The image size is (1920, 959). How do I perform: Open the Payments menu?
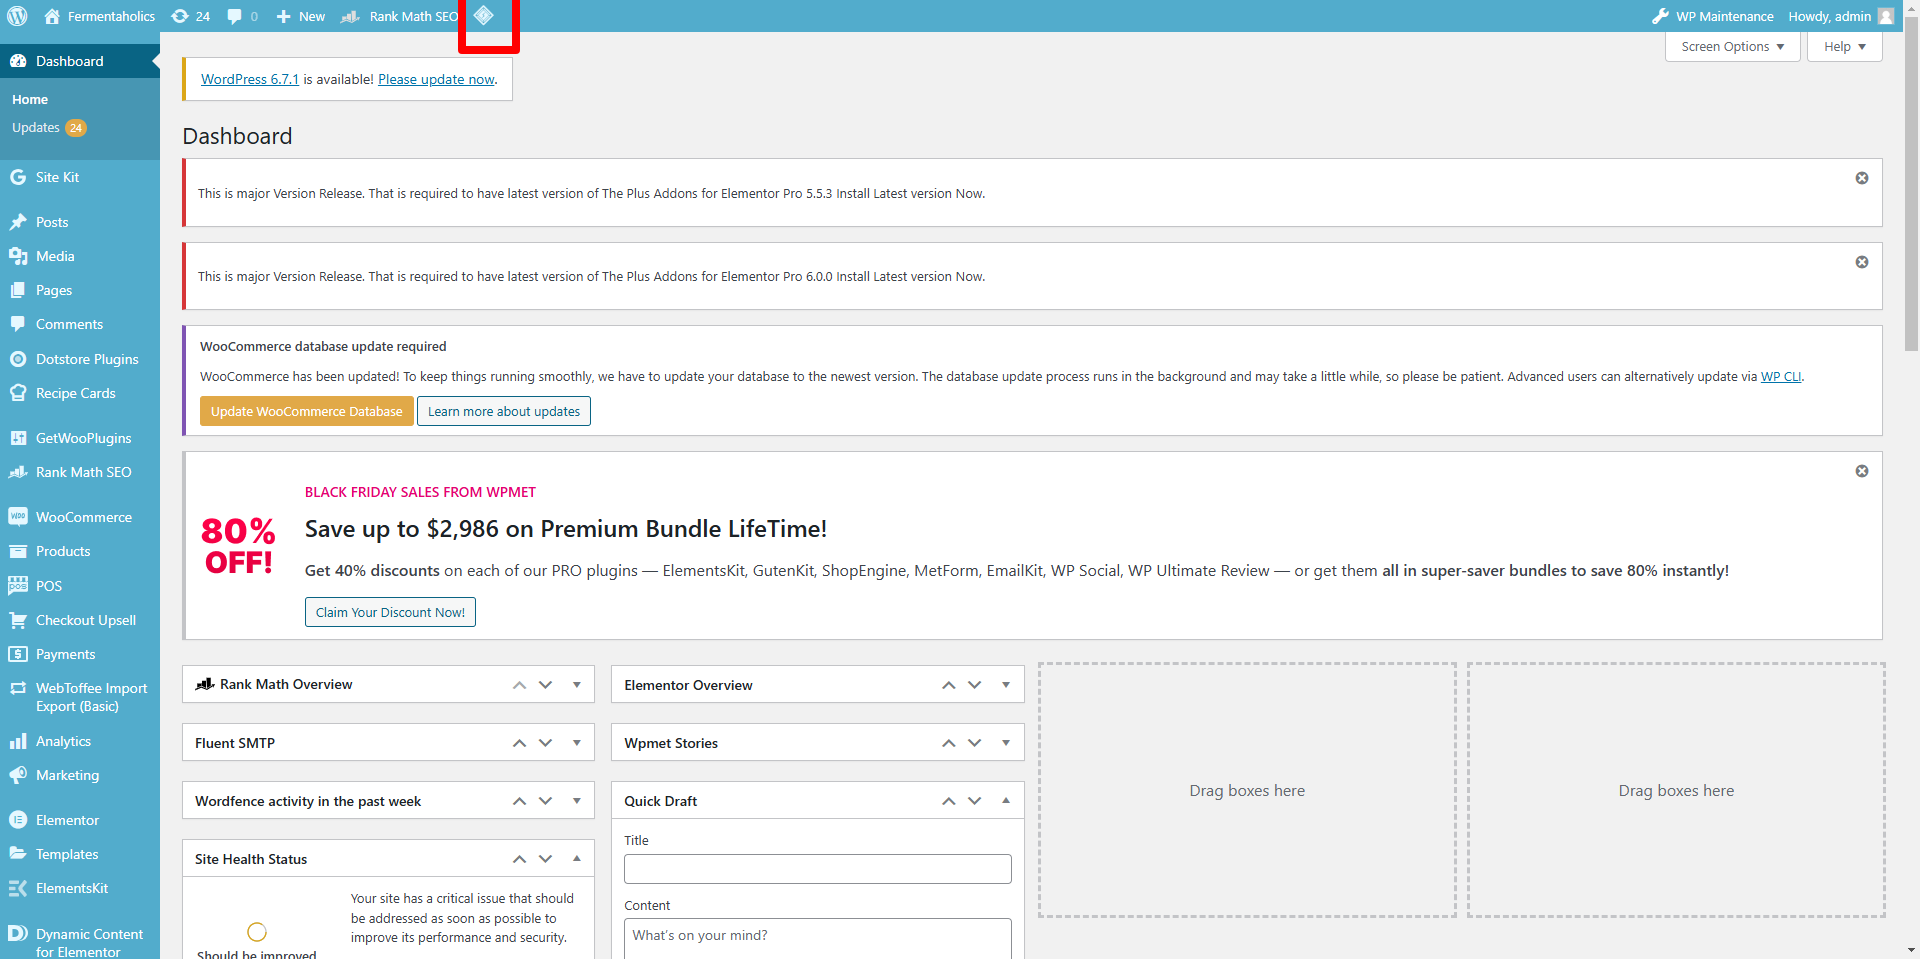pyautogui.click(x=80, y=654)
